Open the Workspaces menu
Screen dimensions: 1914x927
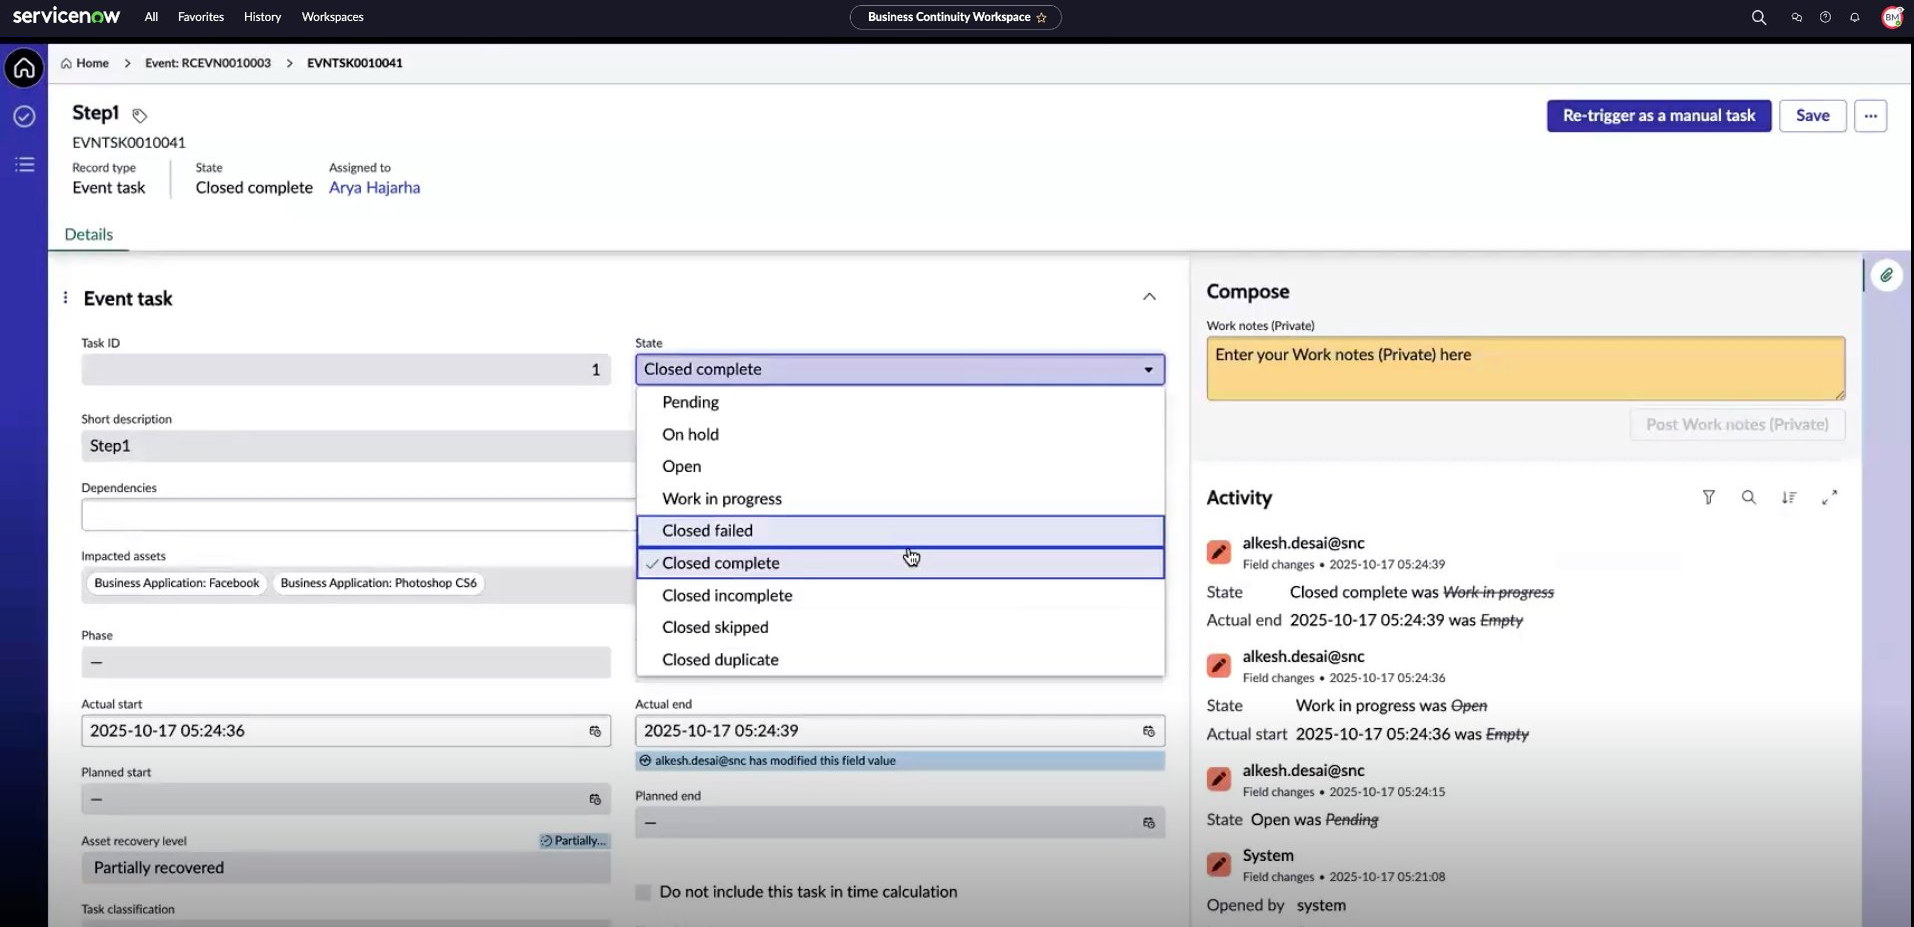pos(333,17)
